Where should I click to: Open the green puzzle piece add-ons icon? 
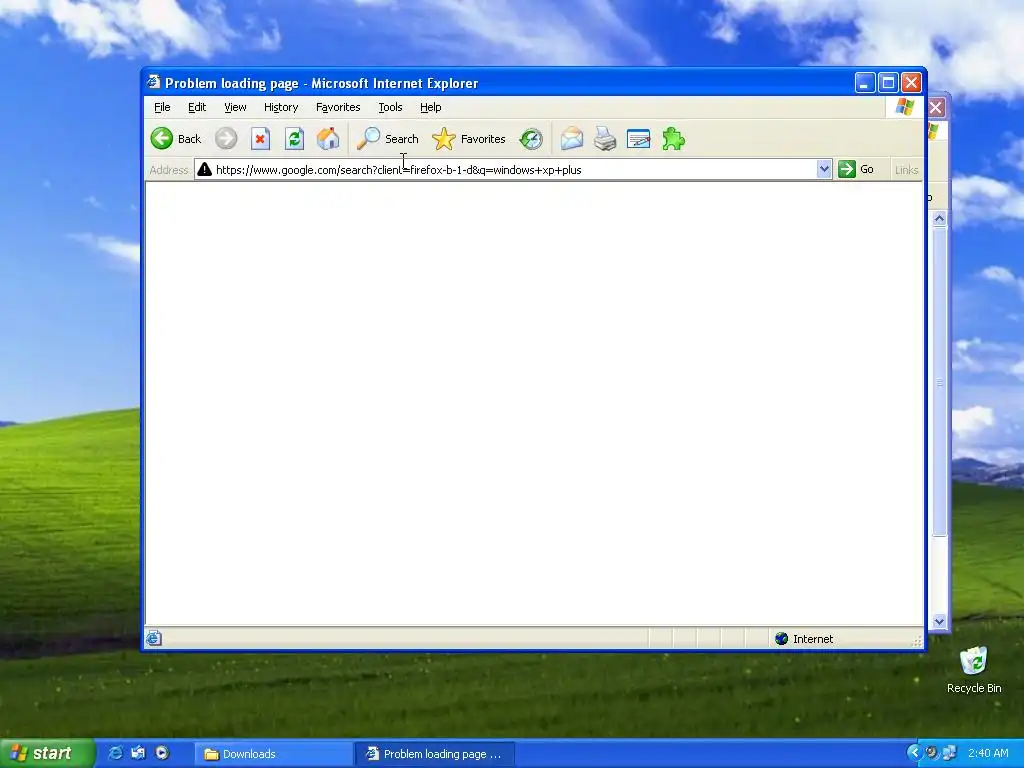point(673,138)
